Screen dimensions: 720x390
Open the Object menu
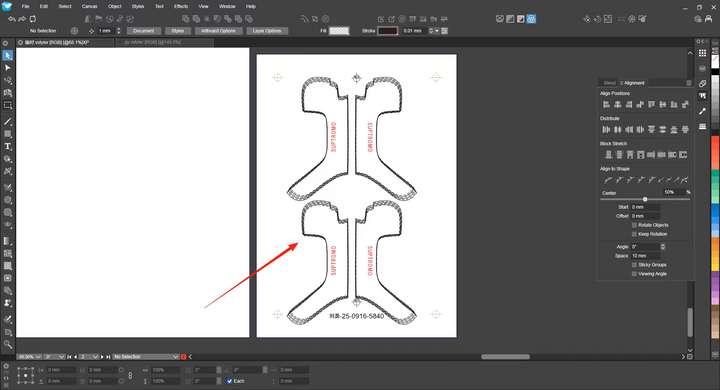coord(114,6)
